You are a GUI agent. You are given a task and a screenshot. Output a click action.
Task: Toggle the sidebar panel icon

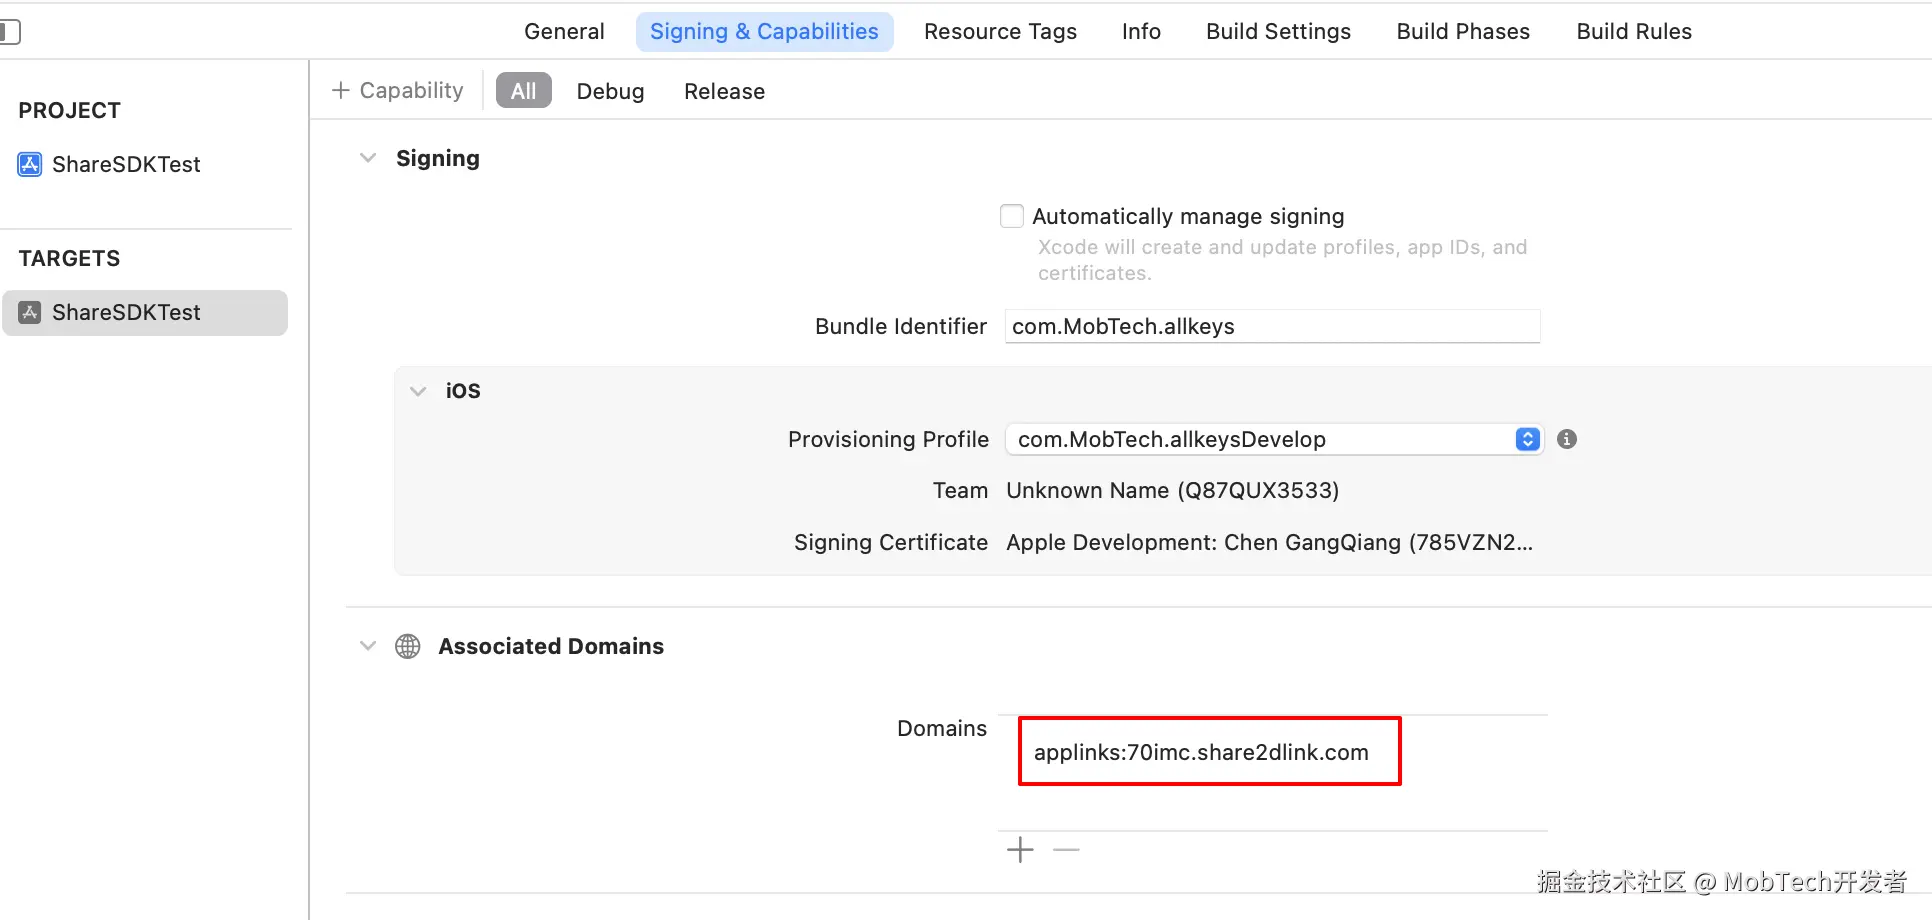10,32
